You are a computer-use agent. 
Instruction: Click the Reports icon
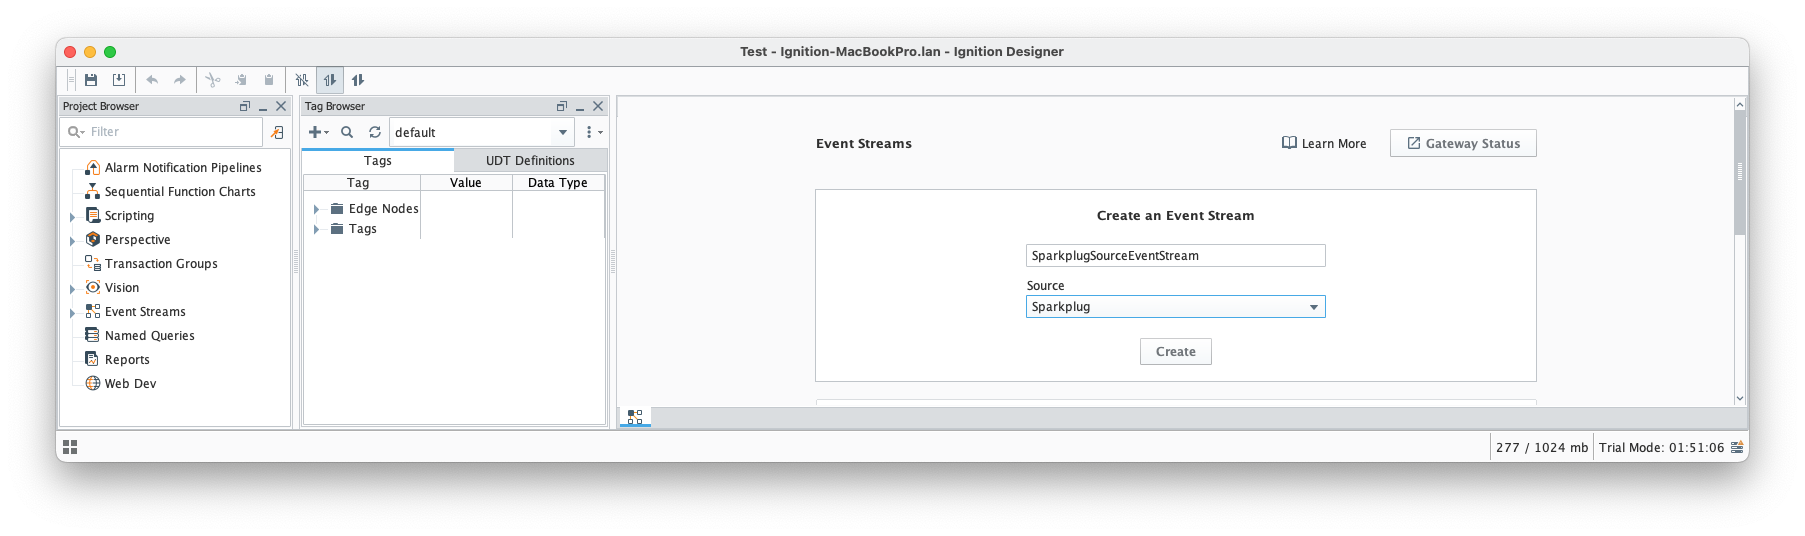(93, 360)
